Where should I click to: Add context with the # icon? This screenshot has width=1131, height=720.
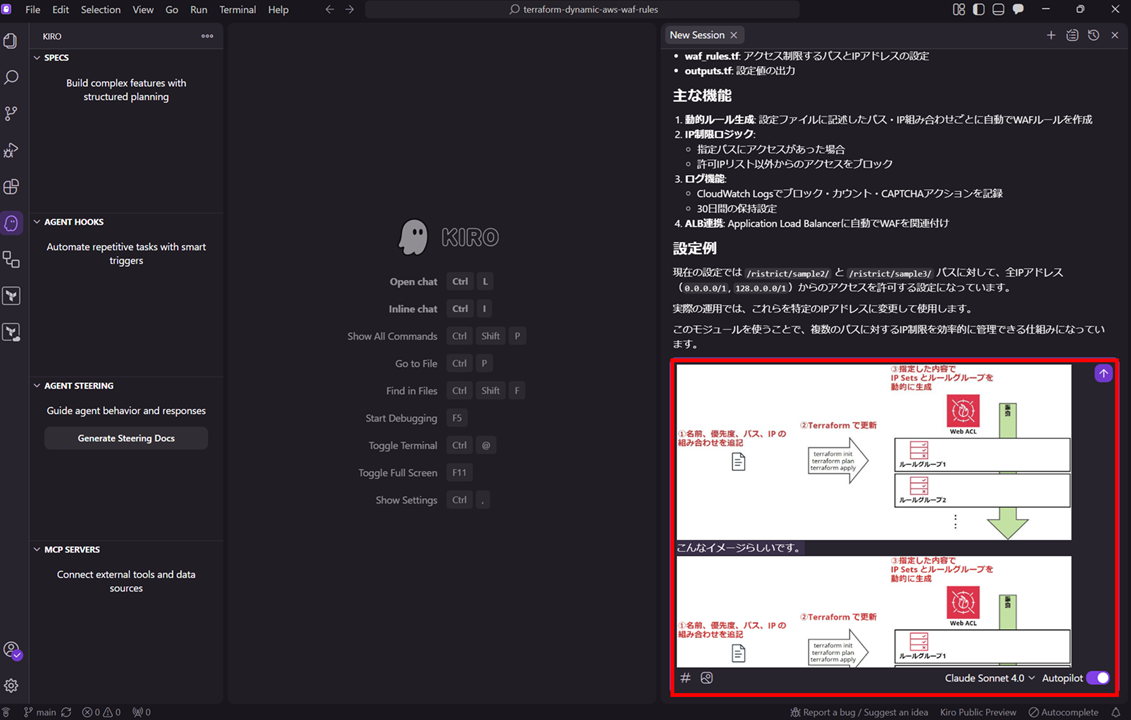pos(685,677)
